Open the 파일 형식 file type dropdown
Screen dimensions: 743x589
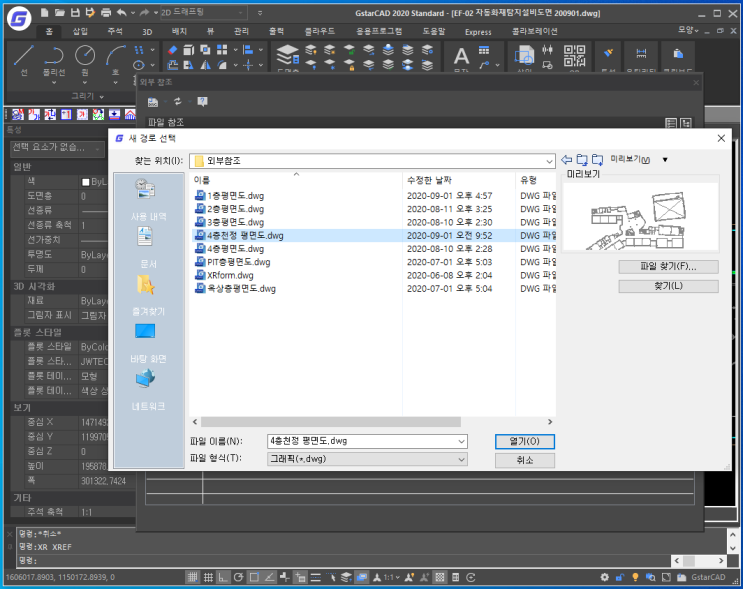click(x=367, y=459)
